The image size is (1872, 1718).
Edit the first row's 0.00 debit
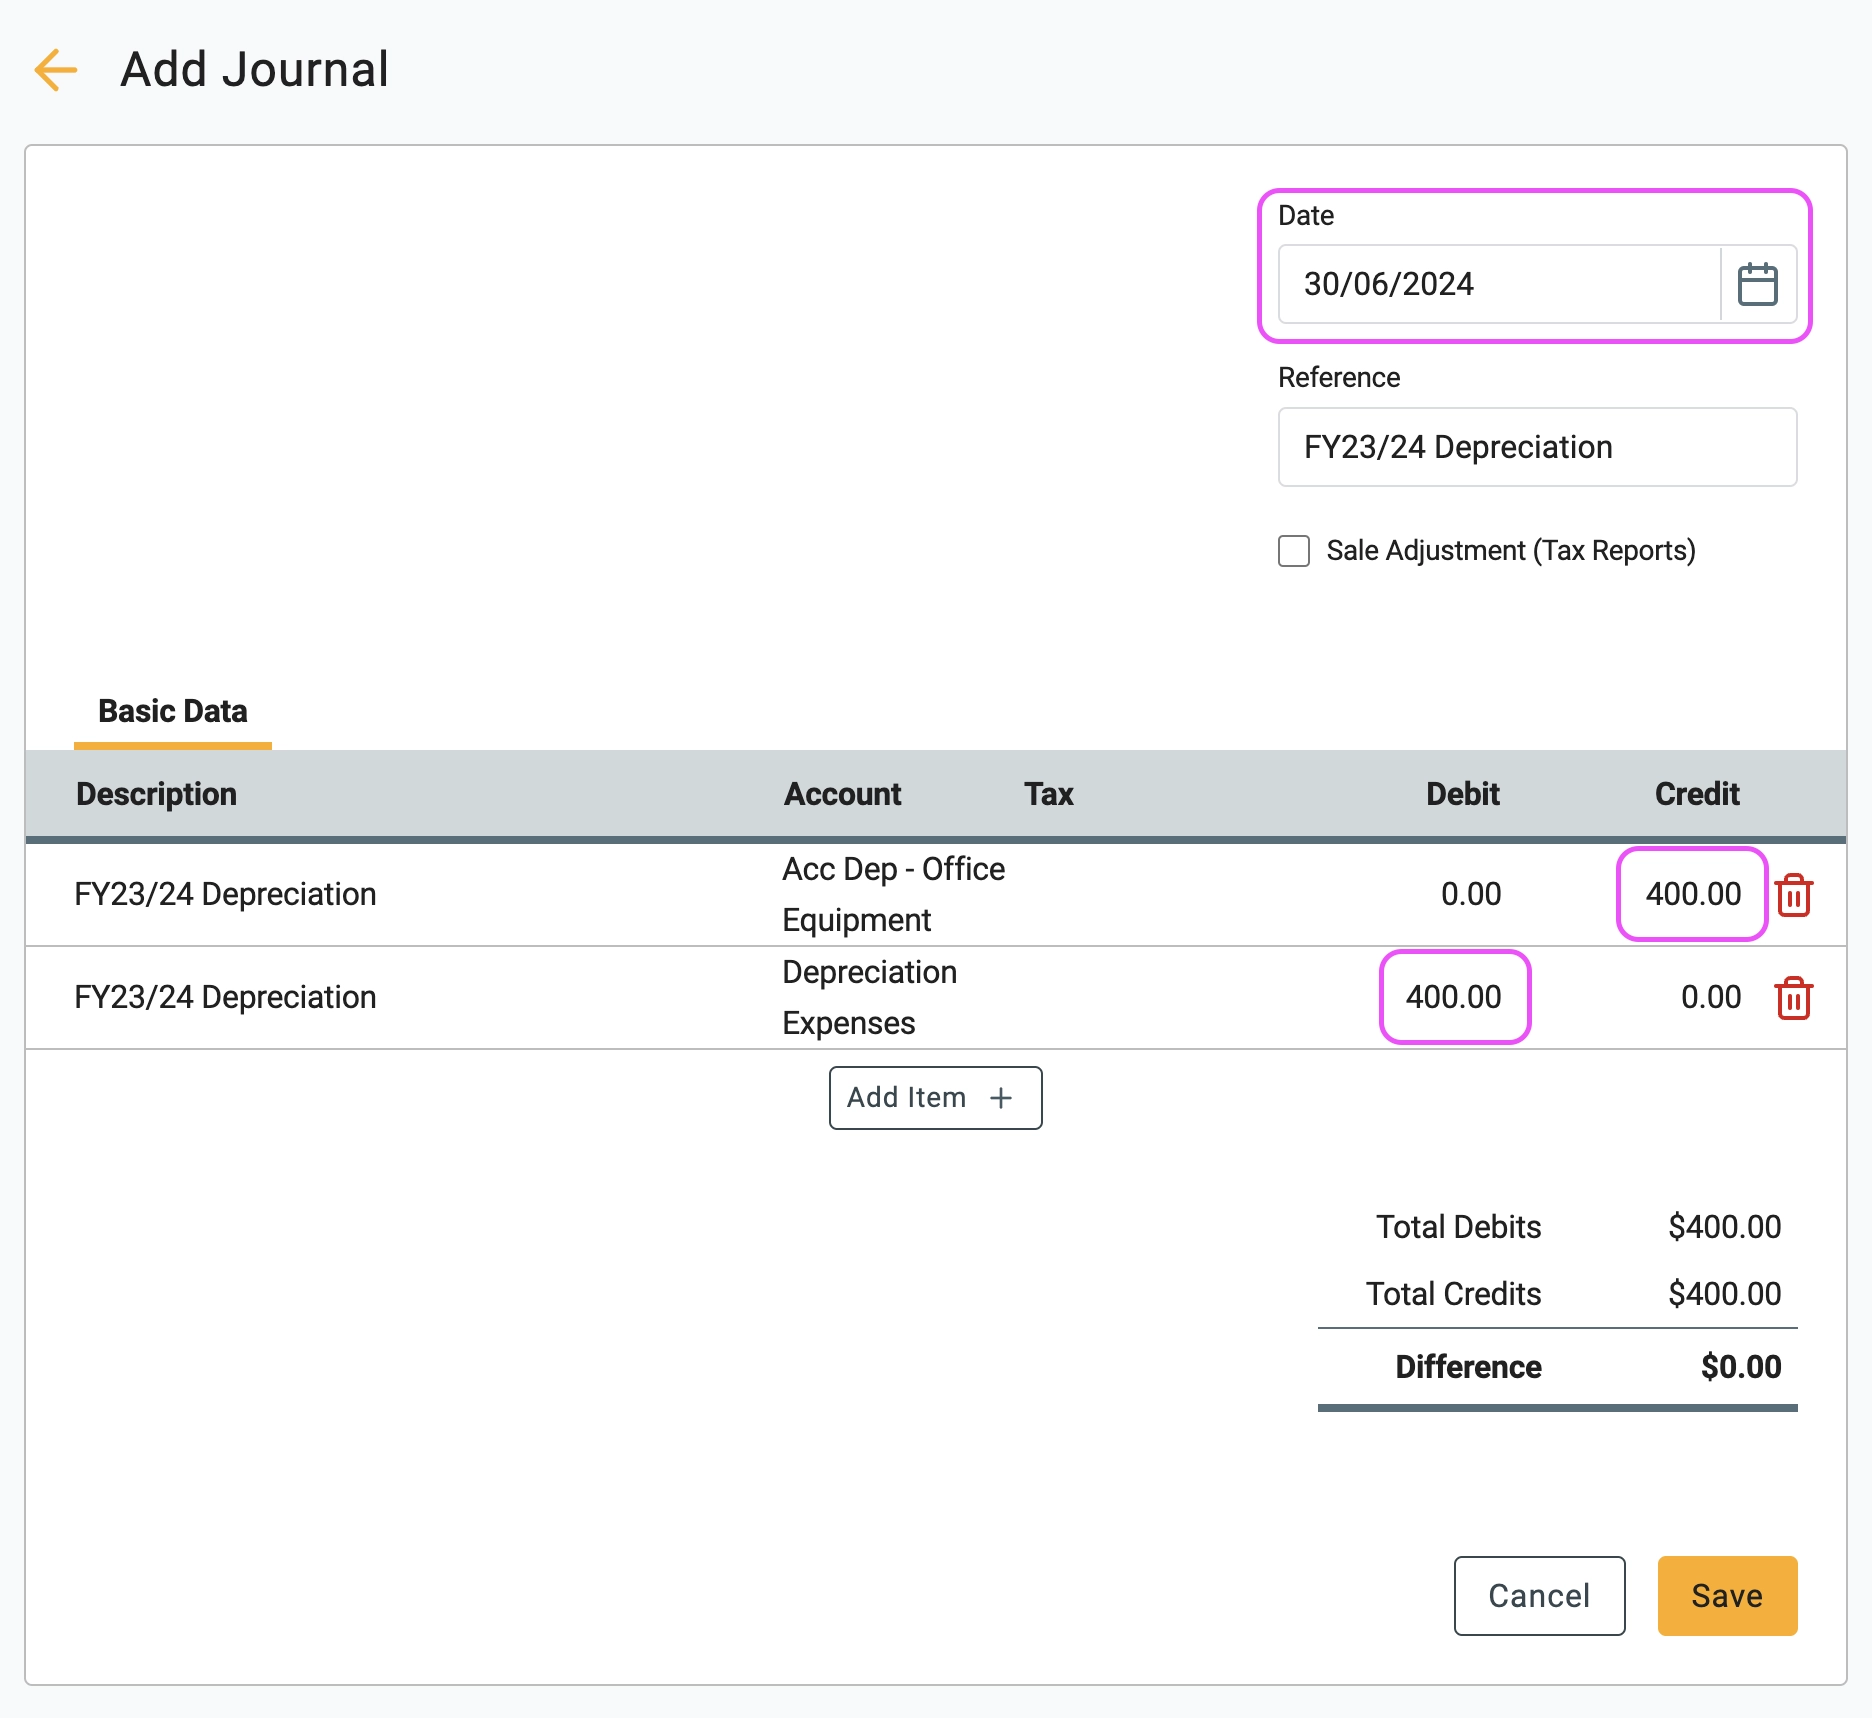click(x=1470, y=894)
